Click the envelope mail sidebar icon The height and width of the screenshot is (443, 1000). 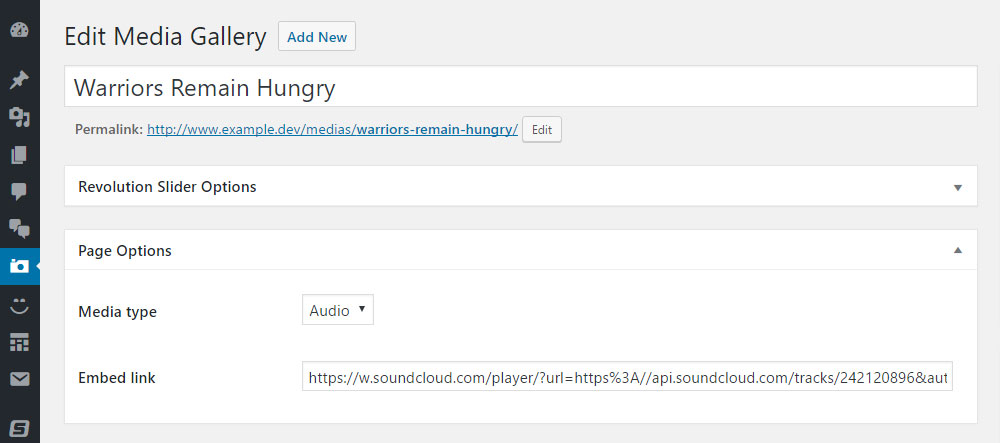19,379
